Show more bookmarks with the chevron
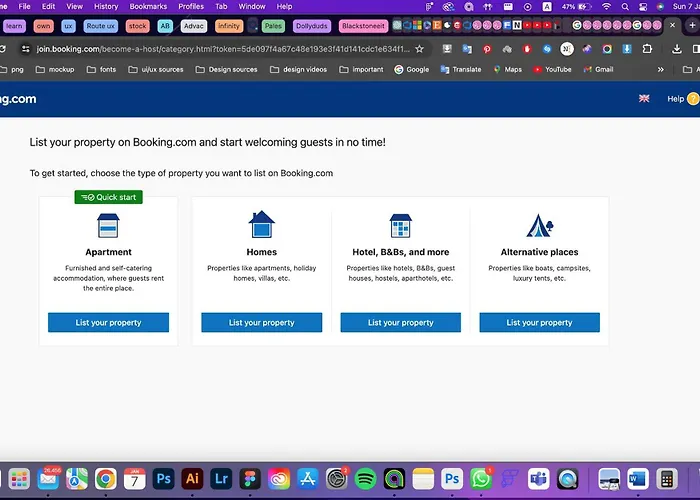700x500 pixels. [661, 70]
